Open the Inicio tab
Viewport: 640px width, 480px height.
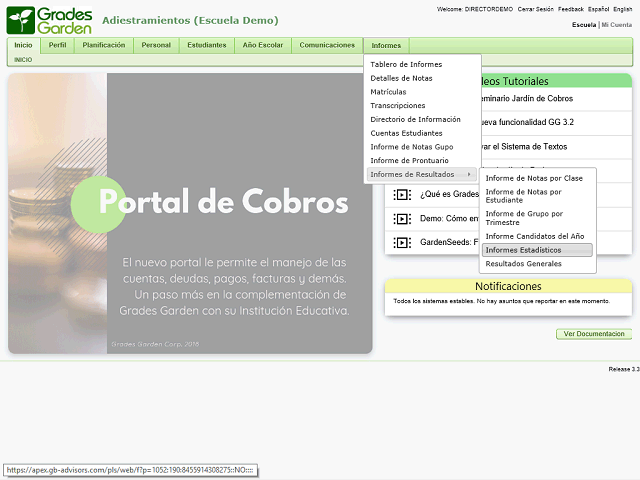pyautogui.click(x=23, y=45)
